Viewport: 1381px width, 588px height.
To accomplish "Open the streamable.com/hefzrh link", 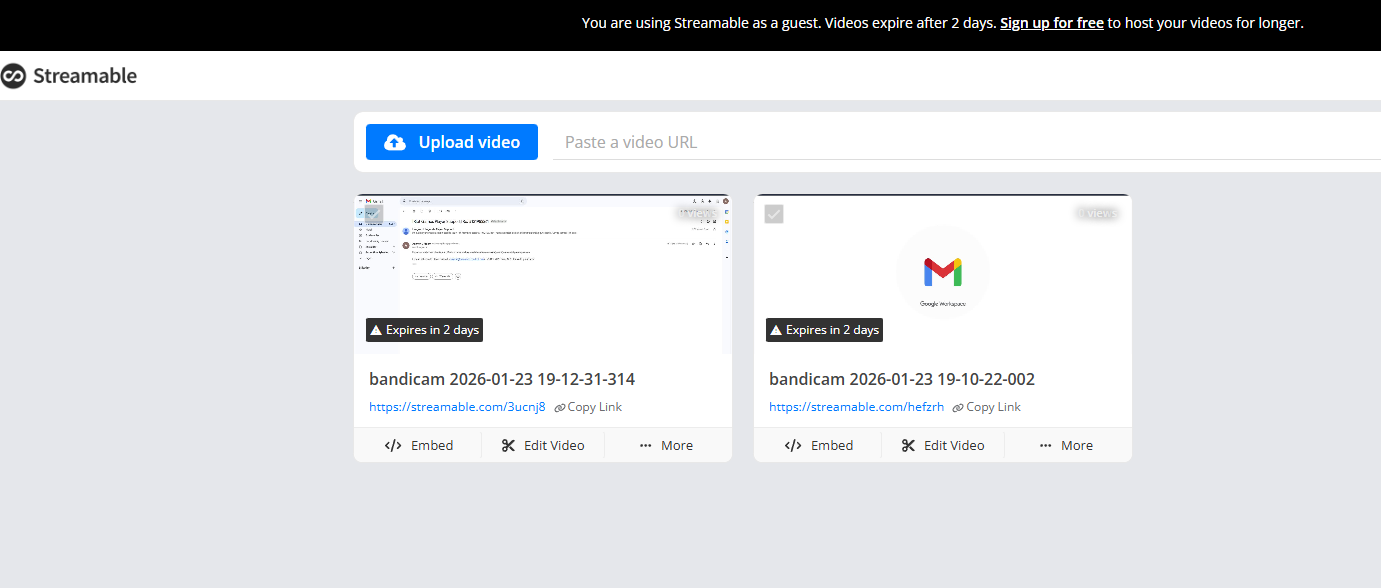I will pos(856,407).
